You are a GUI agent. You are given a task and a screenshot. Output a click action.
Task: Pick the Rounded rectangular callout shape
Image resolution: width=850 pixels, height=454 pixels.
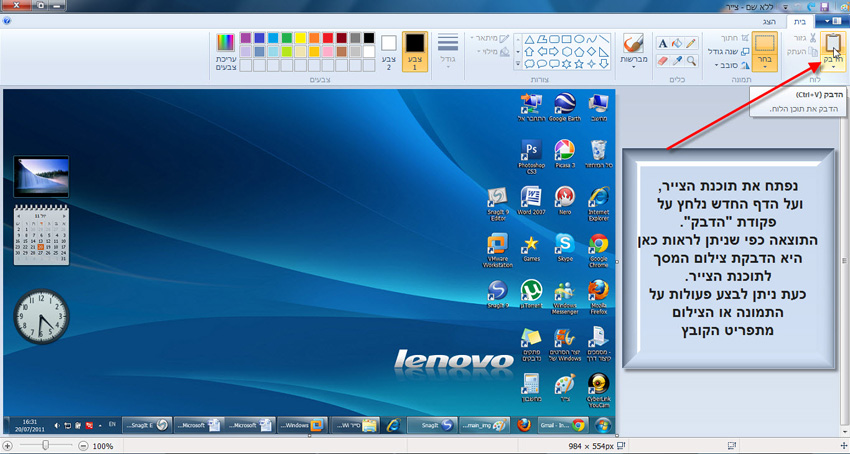tap(554, 64)
